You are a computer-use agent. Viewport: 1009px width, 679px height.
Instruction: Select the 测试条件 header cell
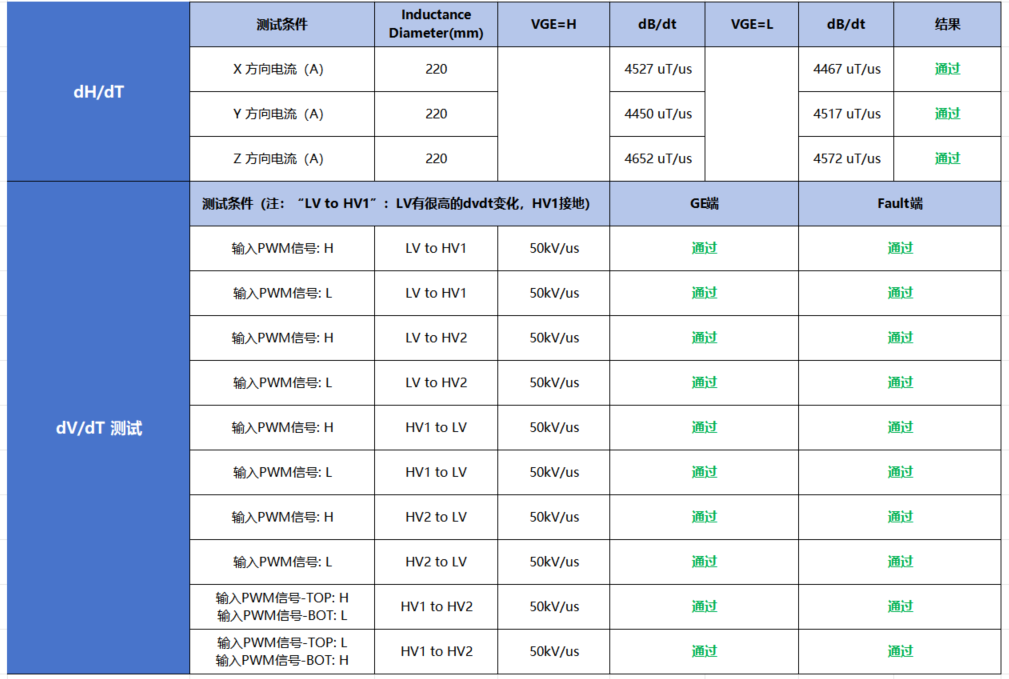[282, 24]
